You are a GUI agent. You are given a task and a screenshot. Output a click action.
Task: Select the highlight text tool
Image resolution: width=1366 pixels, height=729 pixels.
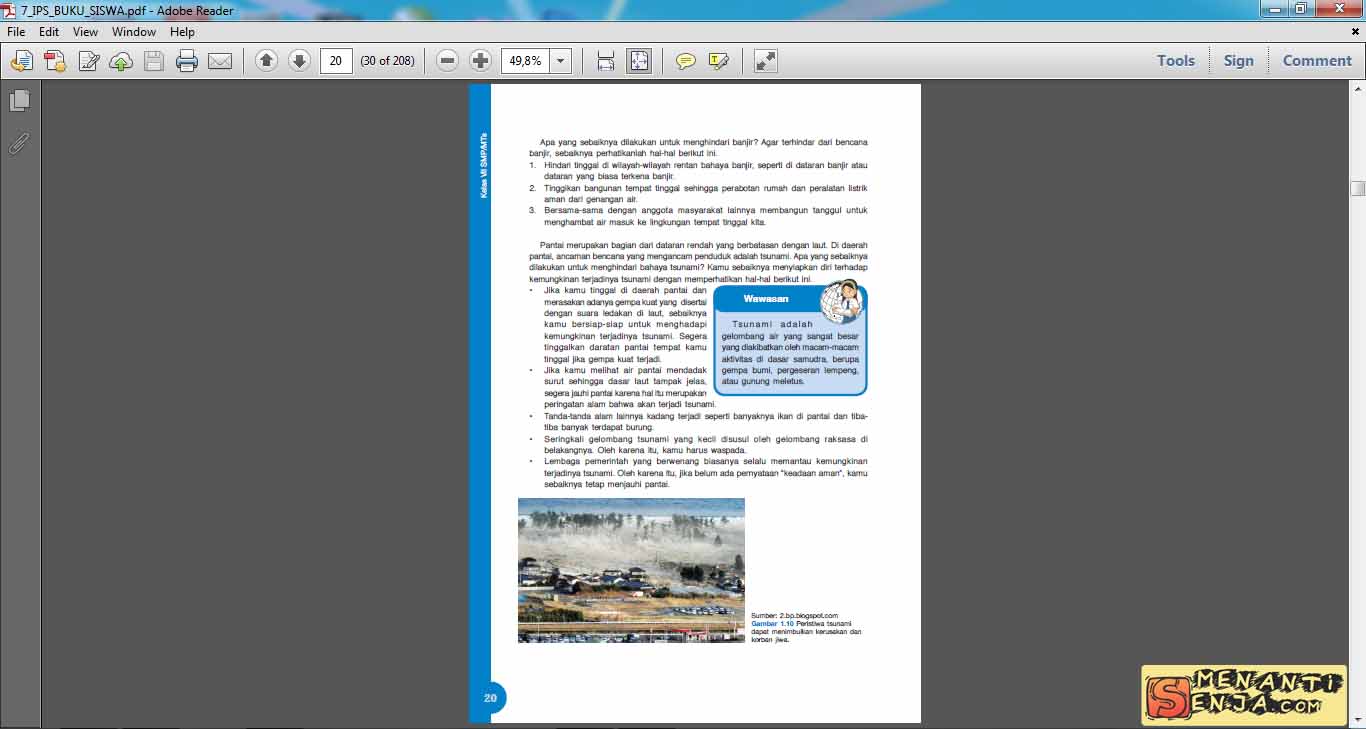click(x=719, y=61)
